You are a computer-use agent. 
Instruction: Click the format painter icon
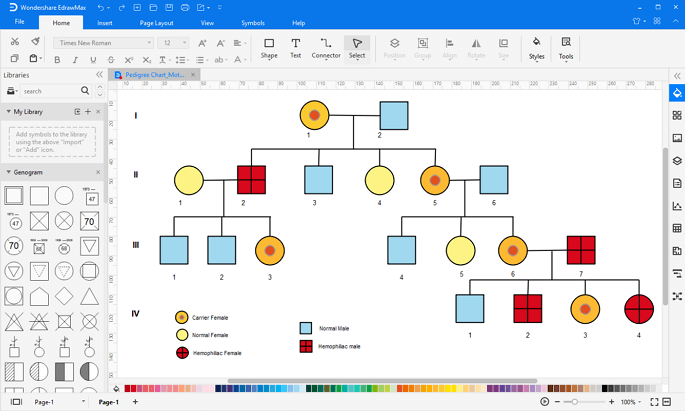(35, 41)
